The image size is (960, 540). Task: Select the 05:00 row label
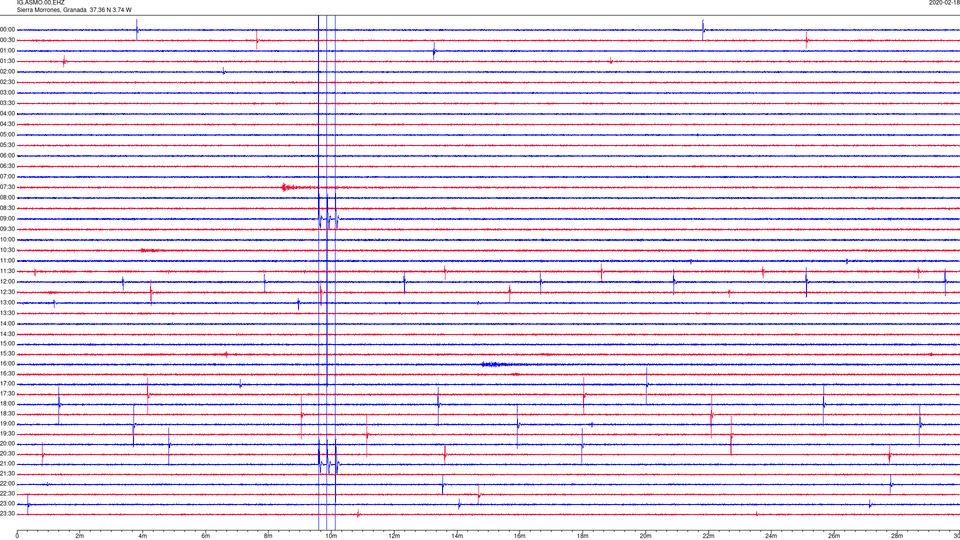pos(8,135)
